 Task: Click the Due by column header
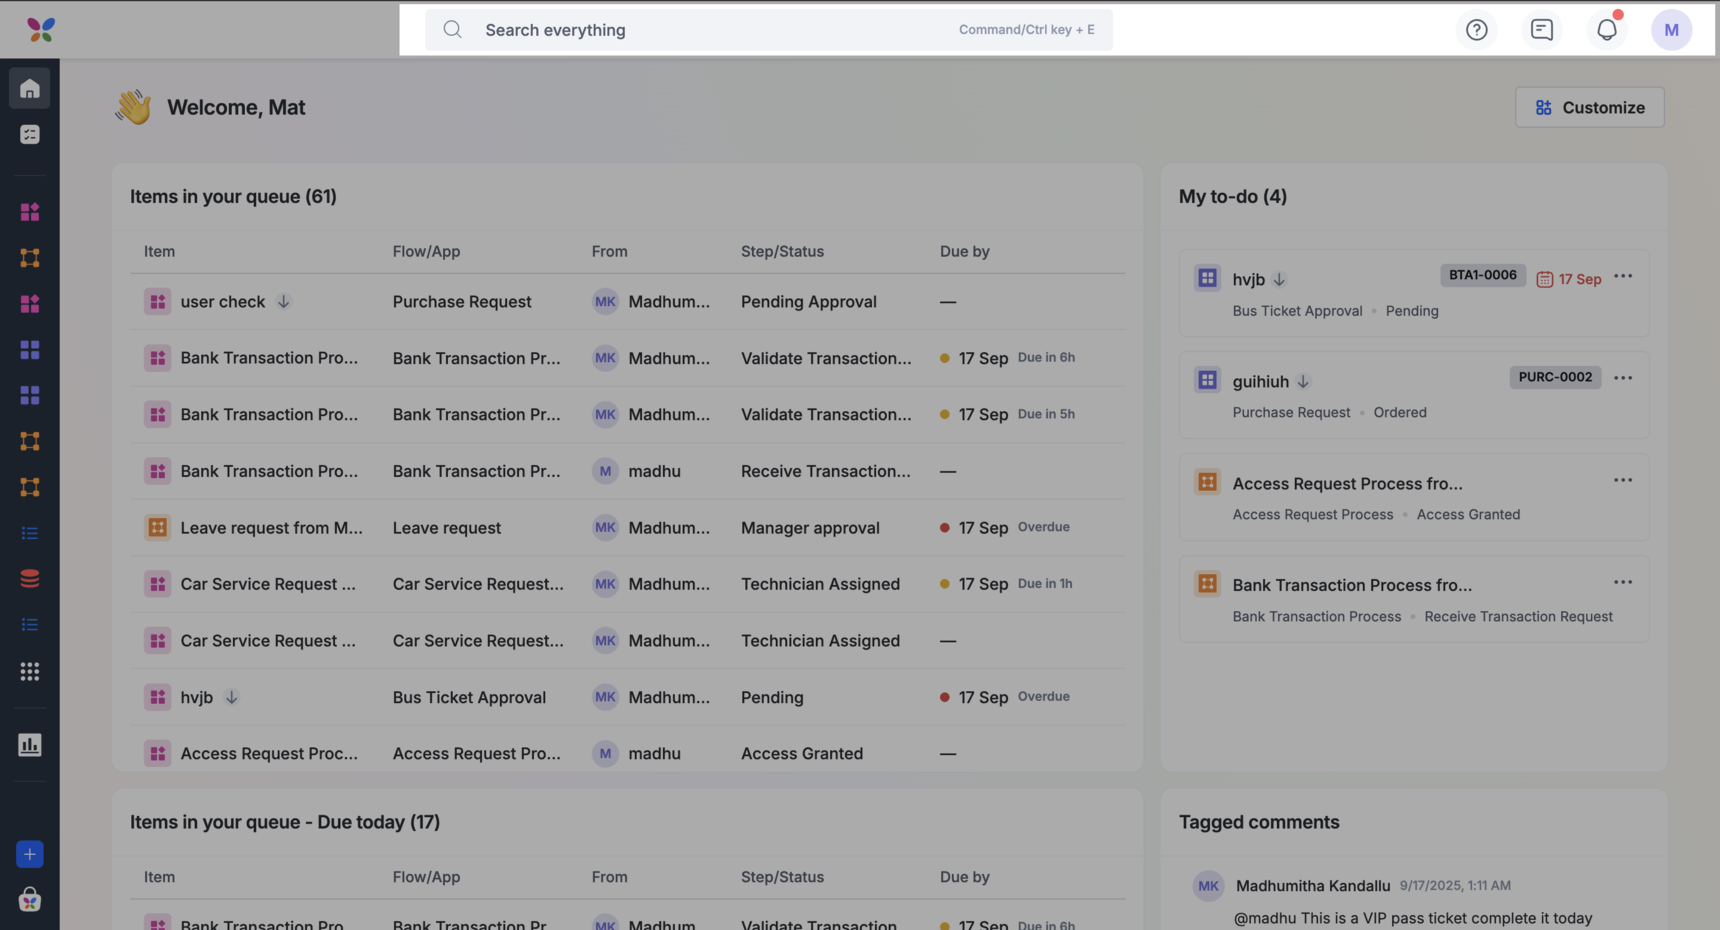pos(964,252)
